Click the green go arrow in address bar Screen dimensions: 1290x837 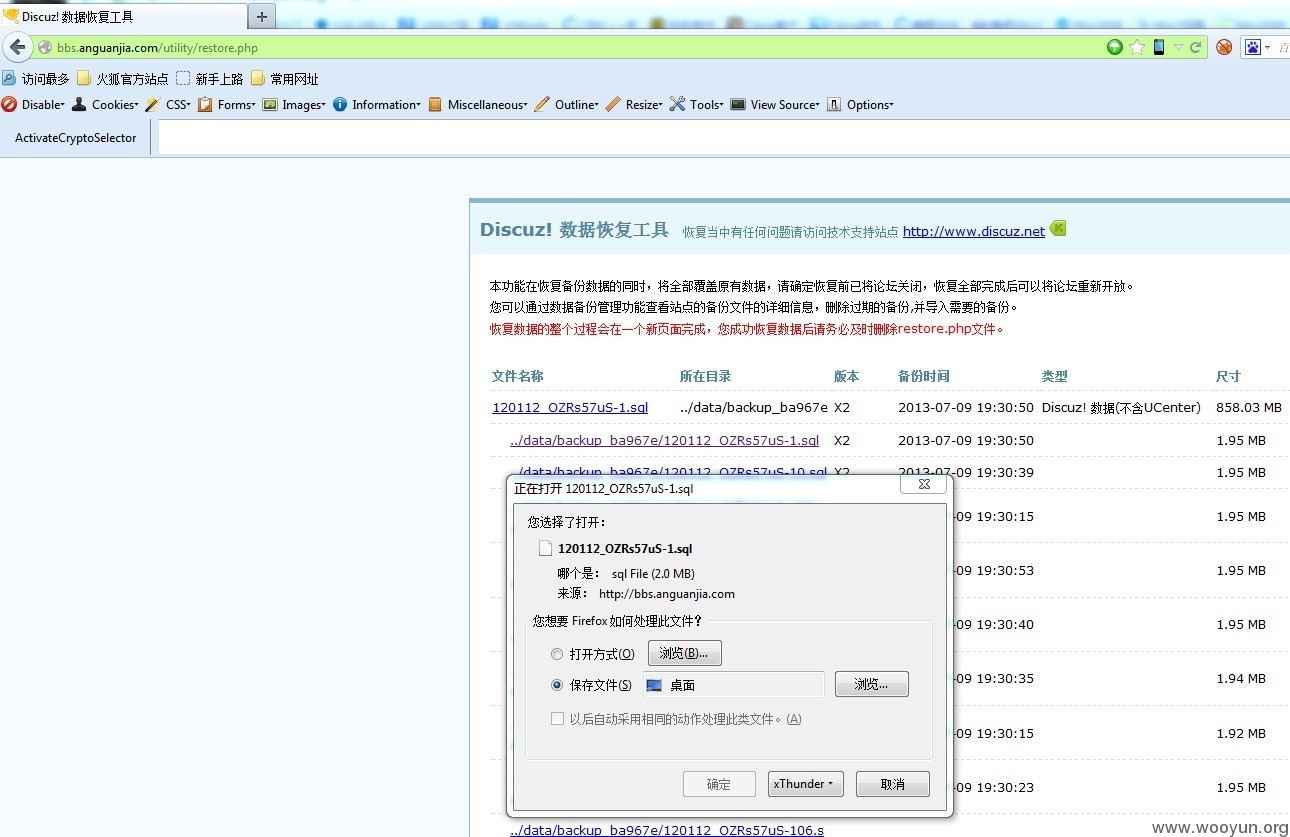[x=1115, y=47]
